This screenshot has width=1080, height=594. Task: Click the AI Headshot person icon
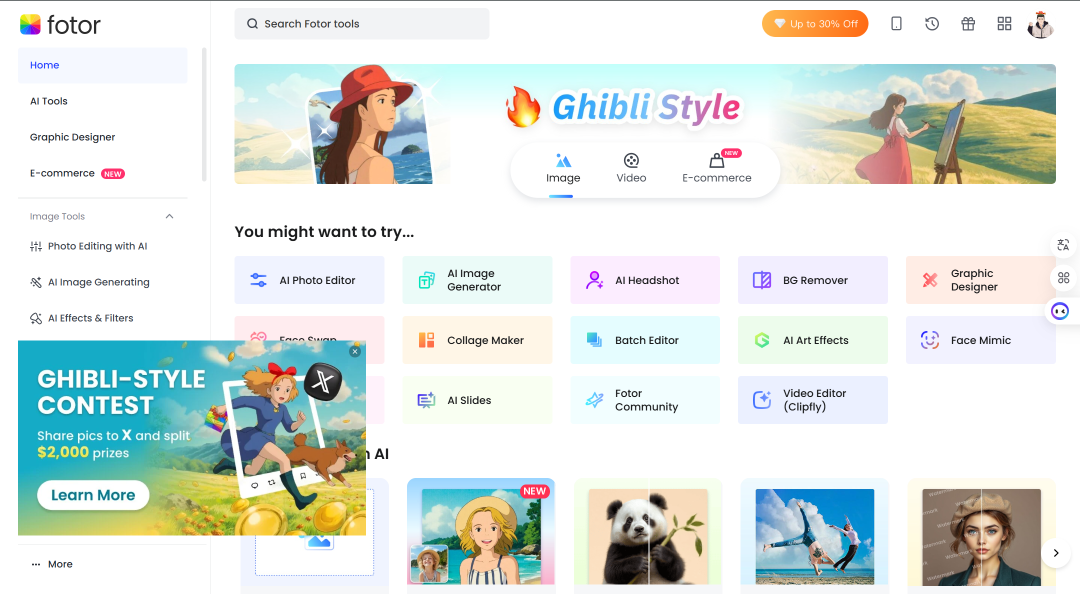594,280
